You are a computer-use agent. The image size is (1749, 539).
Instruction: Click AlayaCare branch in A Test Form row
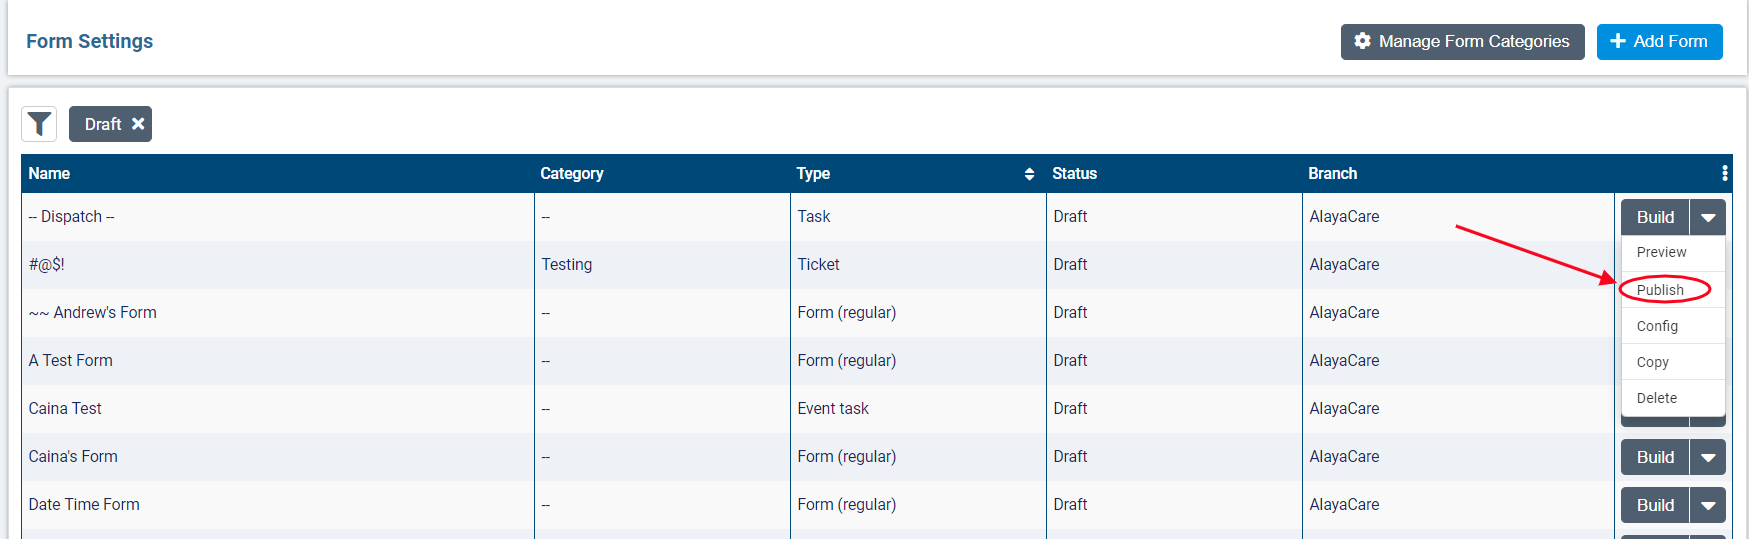1344,361
